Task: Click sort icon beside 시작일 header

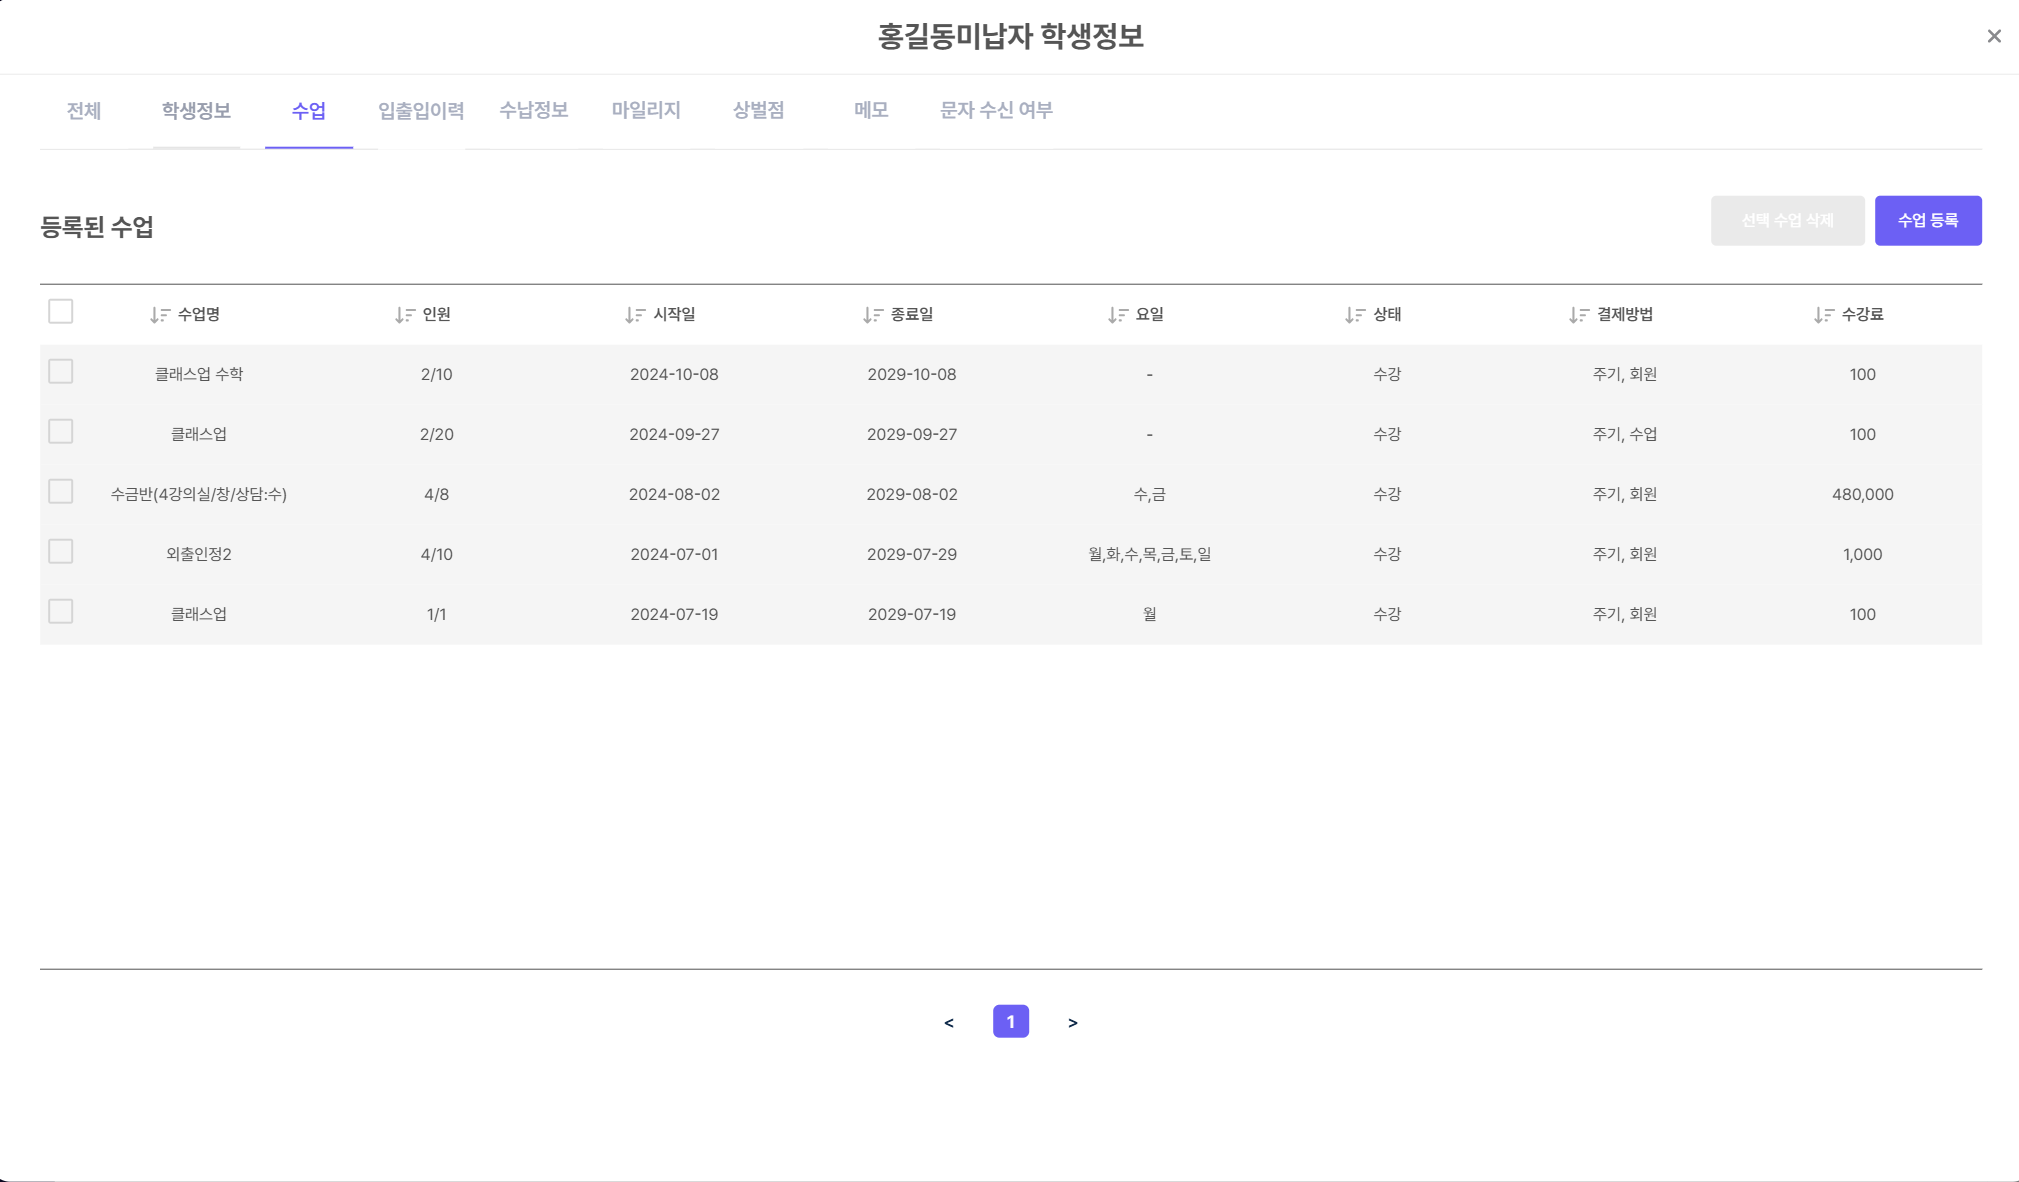Action: pos(635,315)
